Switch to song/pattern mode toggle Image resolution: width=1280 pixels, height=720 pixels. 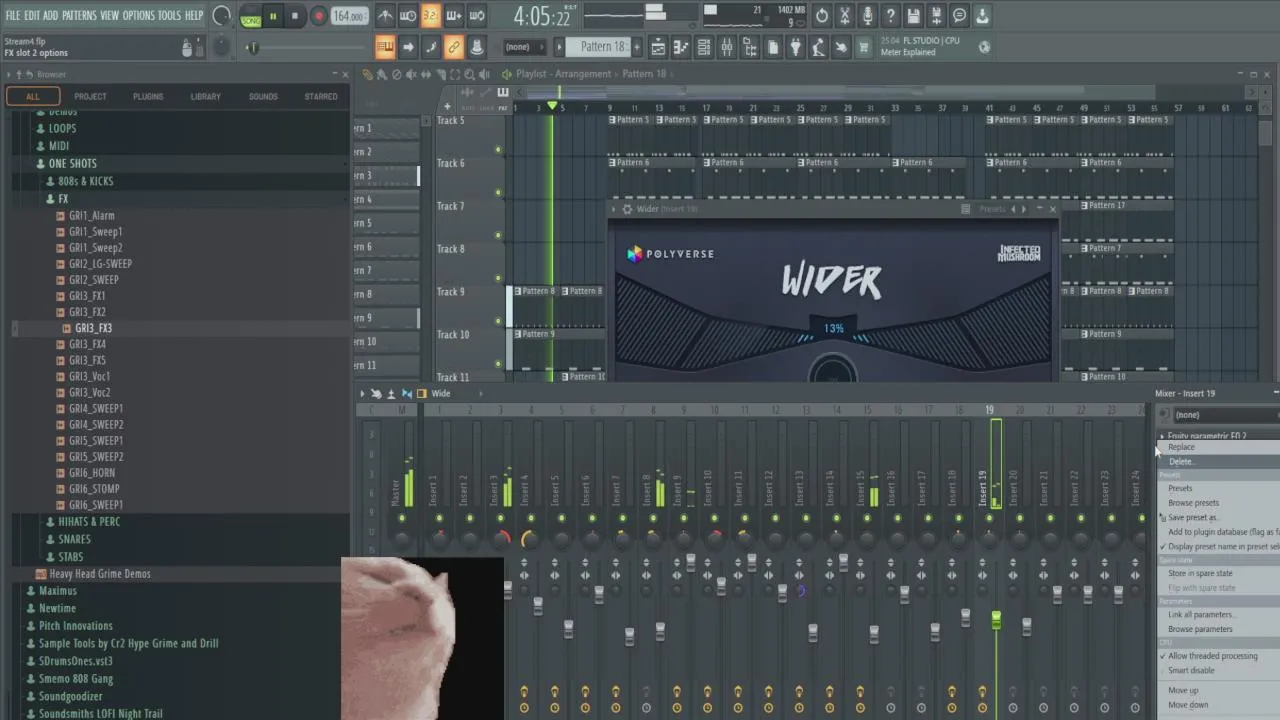pos(250,16)
